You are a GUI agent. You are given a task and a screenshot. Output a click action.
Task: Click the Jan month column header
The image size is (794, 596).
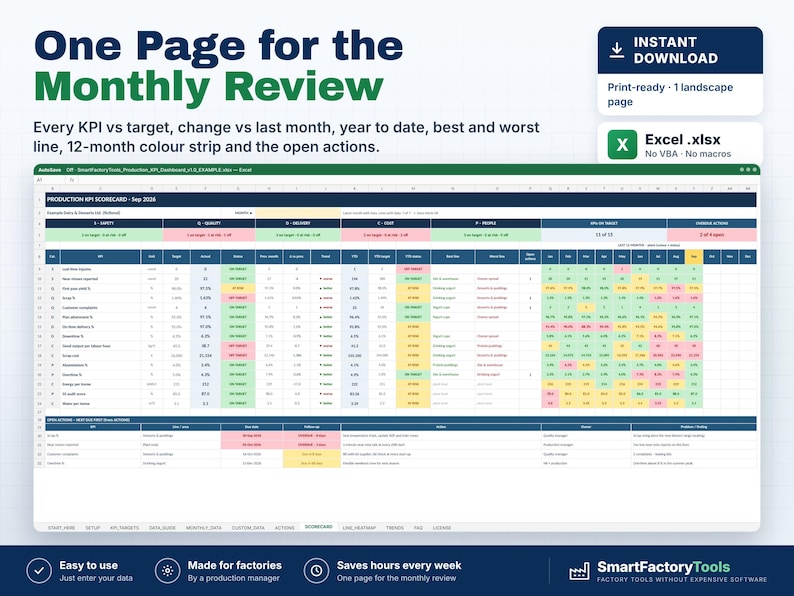[x=550, y=257]
